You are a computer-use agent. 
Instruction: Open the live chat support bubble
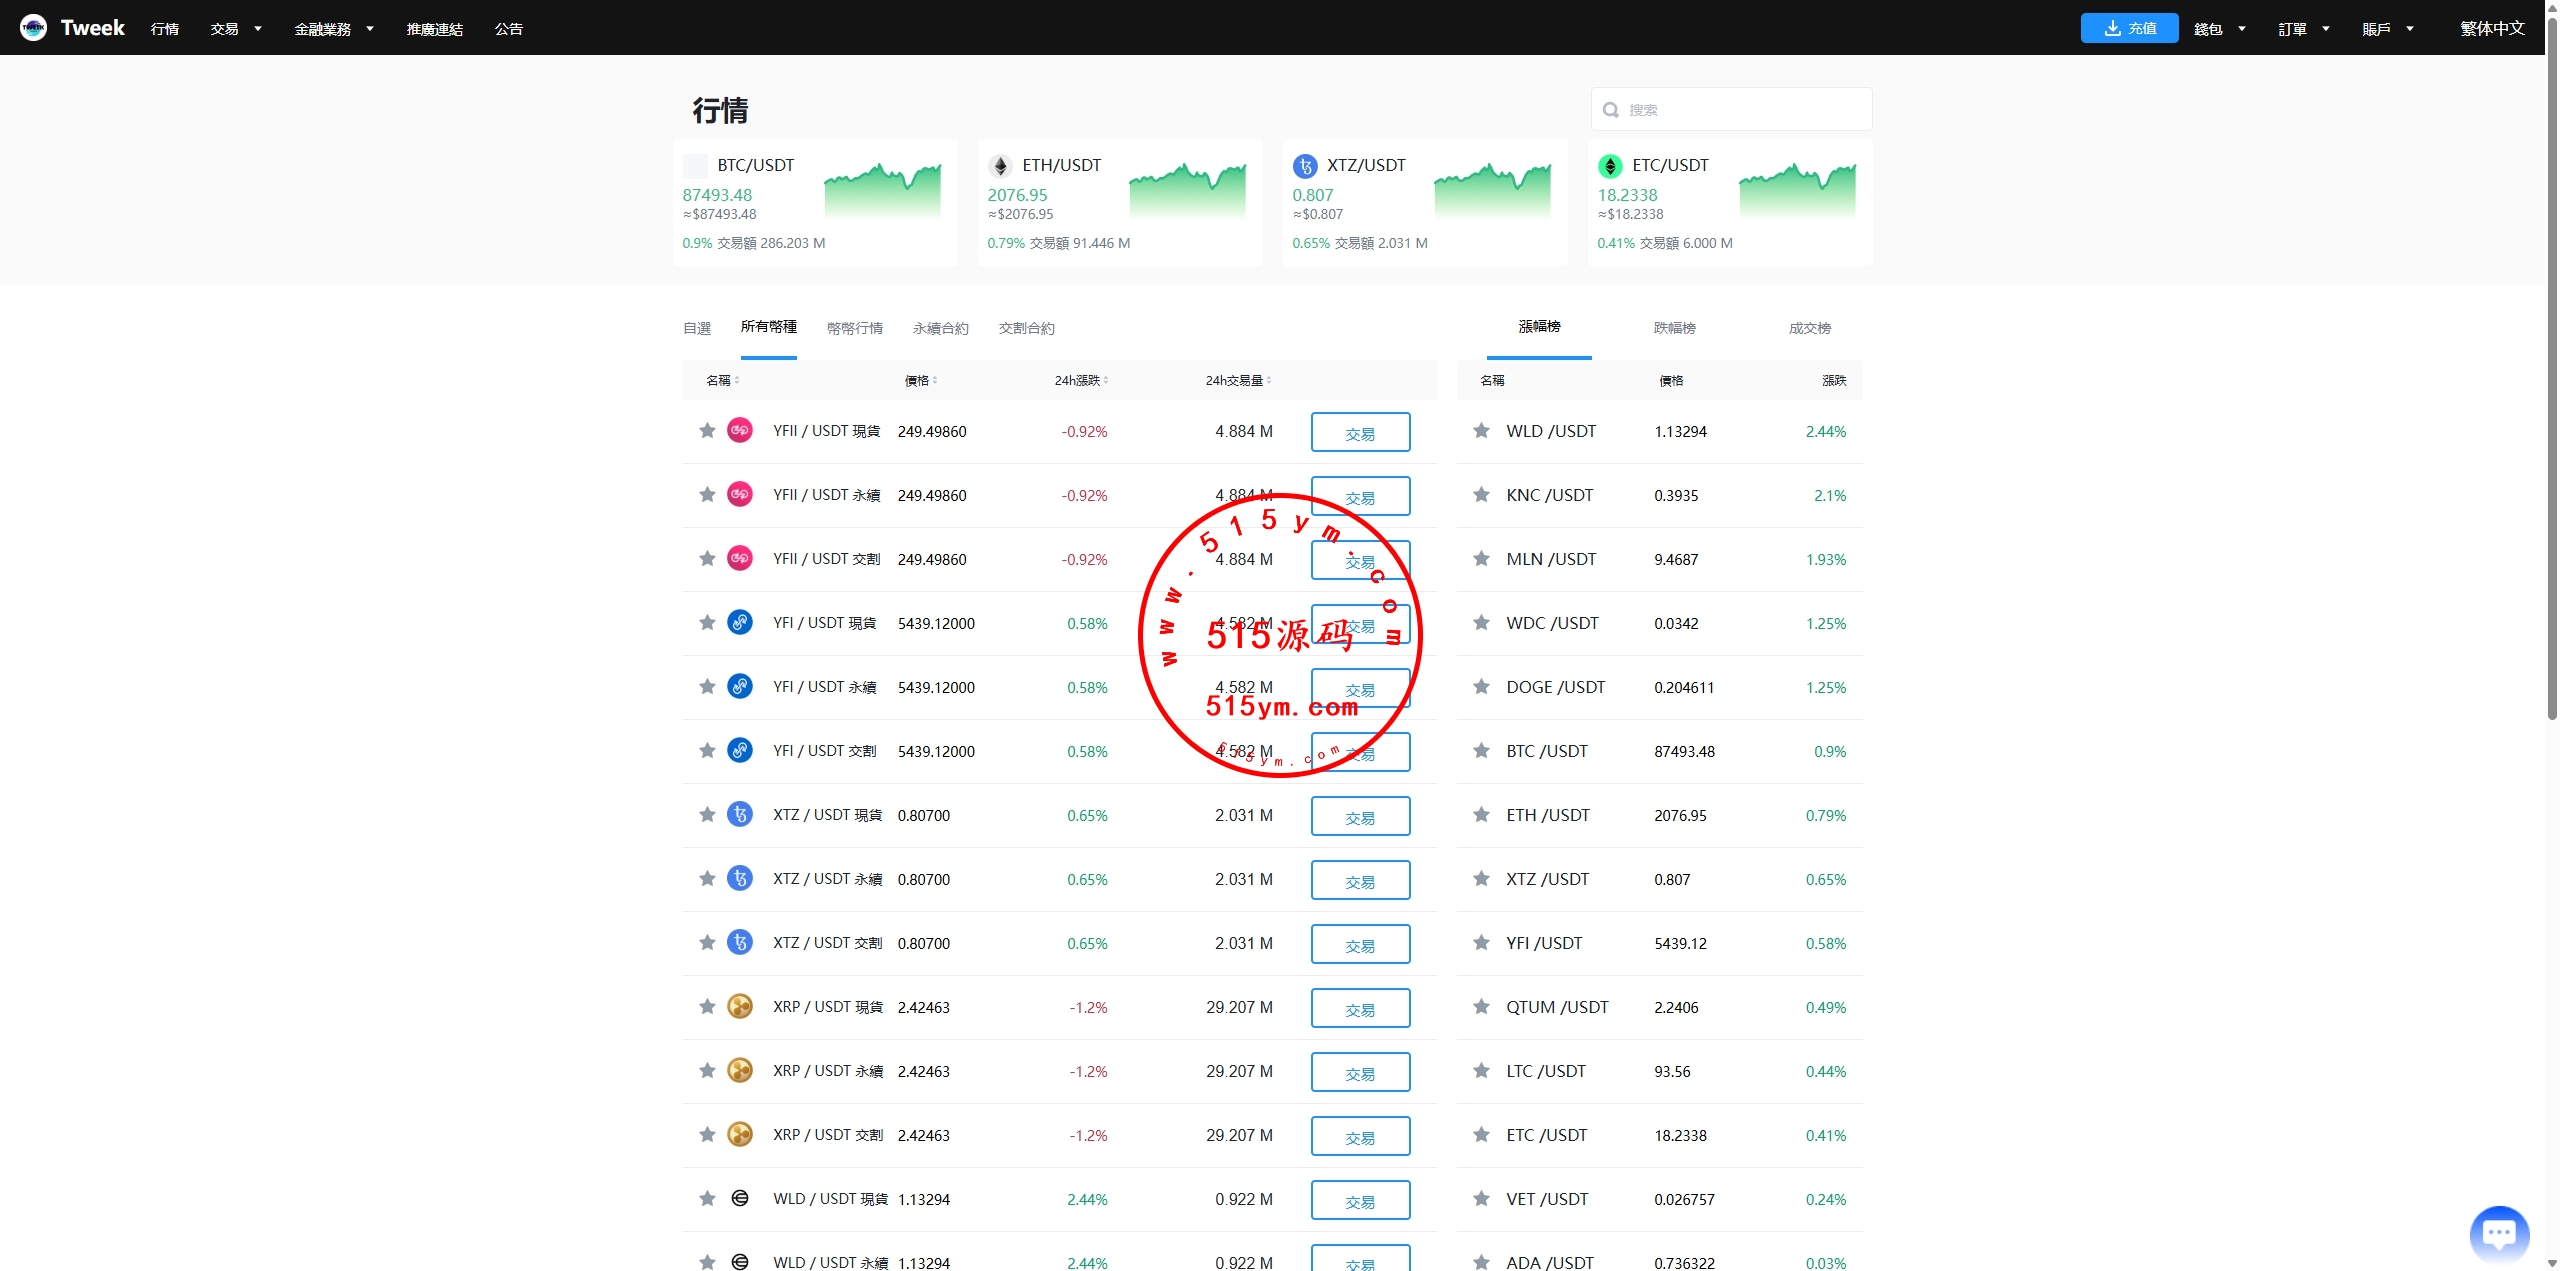[2498, 1234]
